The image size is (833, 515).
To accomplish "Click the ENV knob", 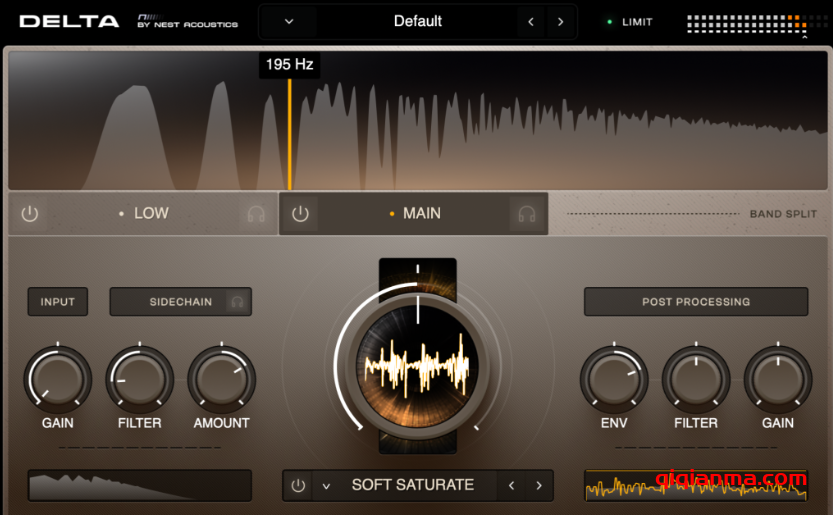I will [614, 379].
